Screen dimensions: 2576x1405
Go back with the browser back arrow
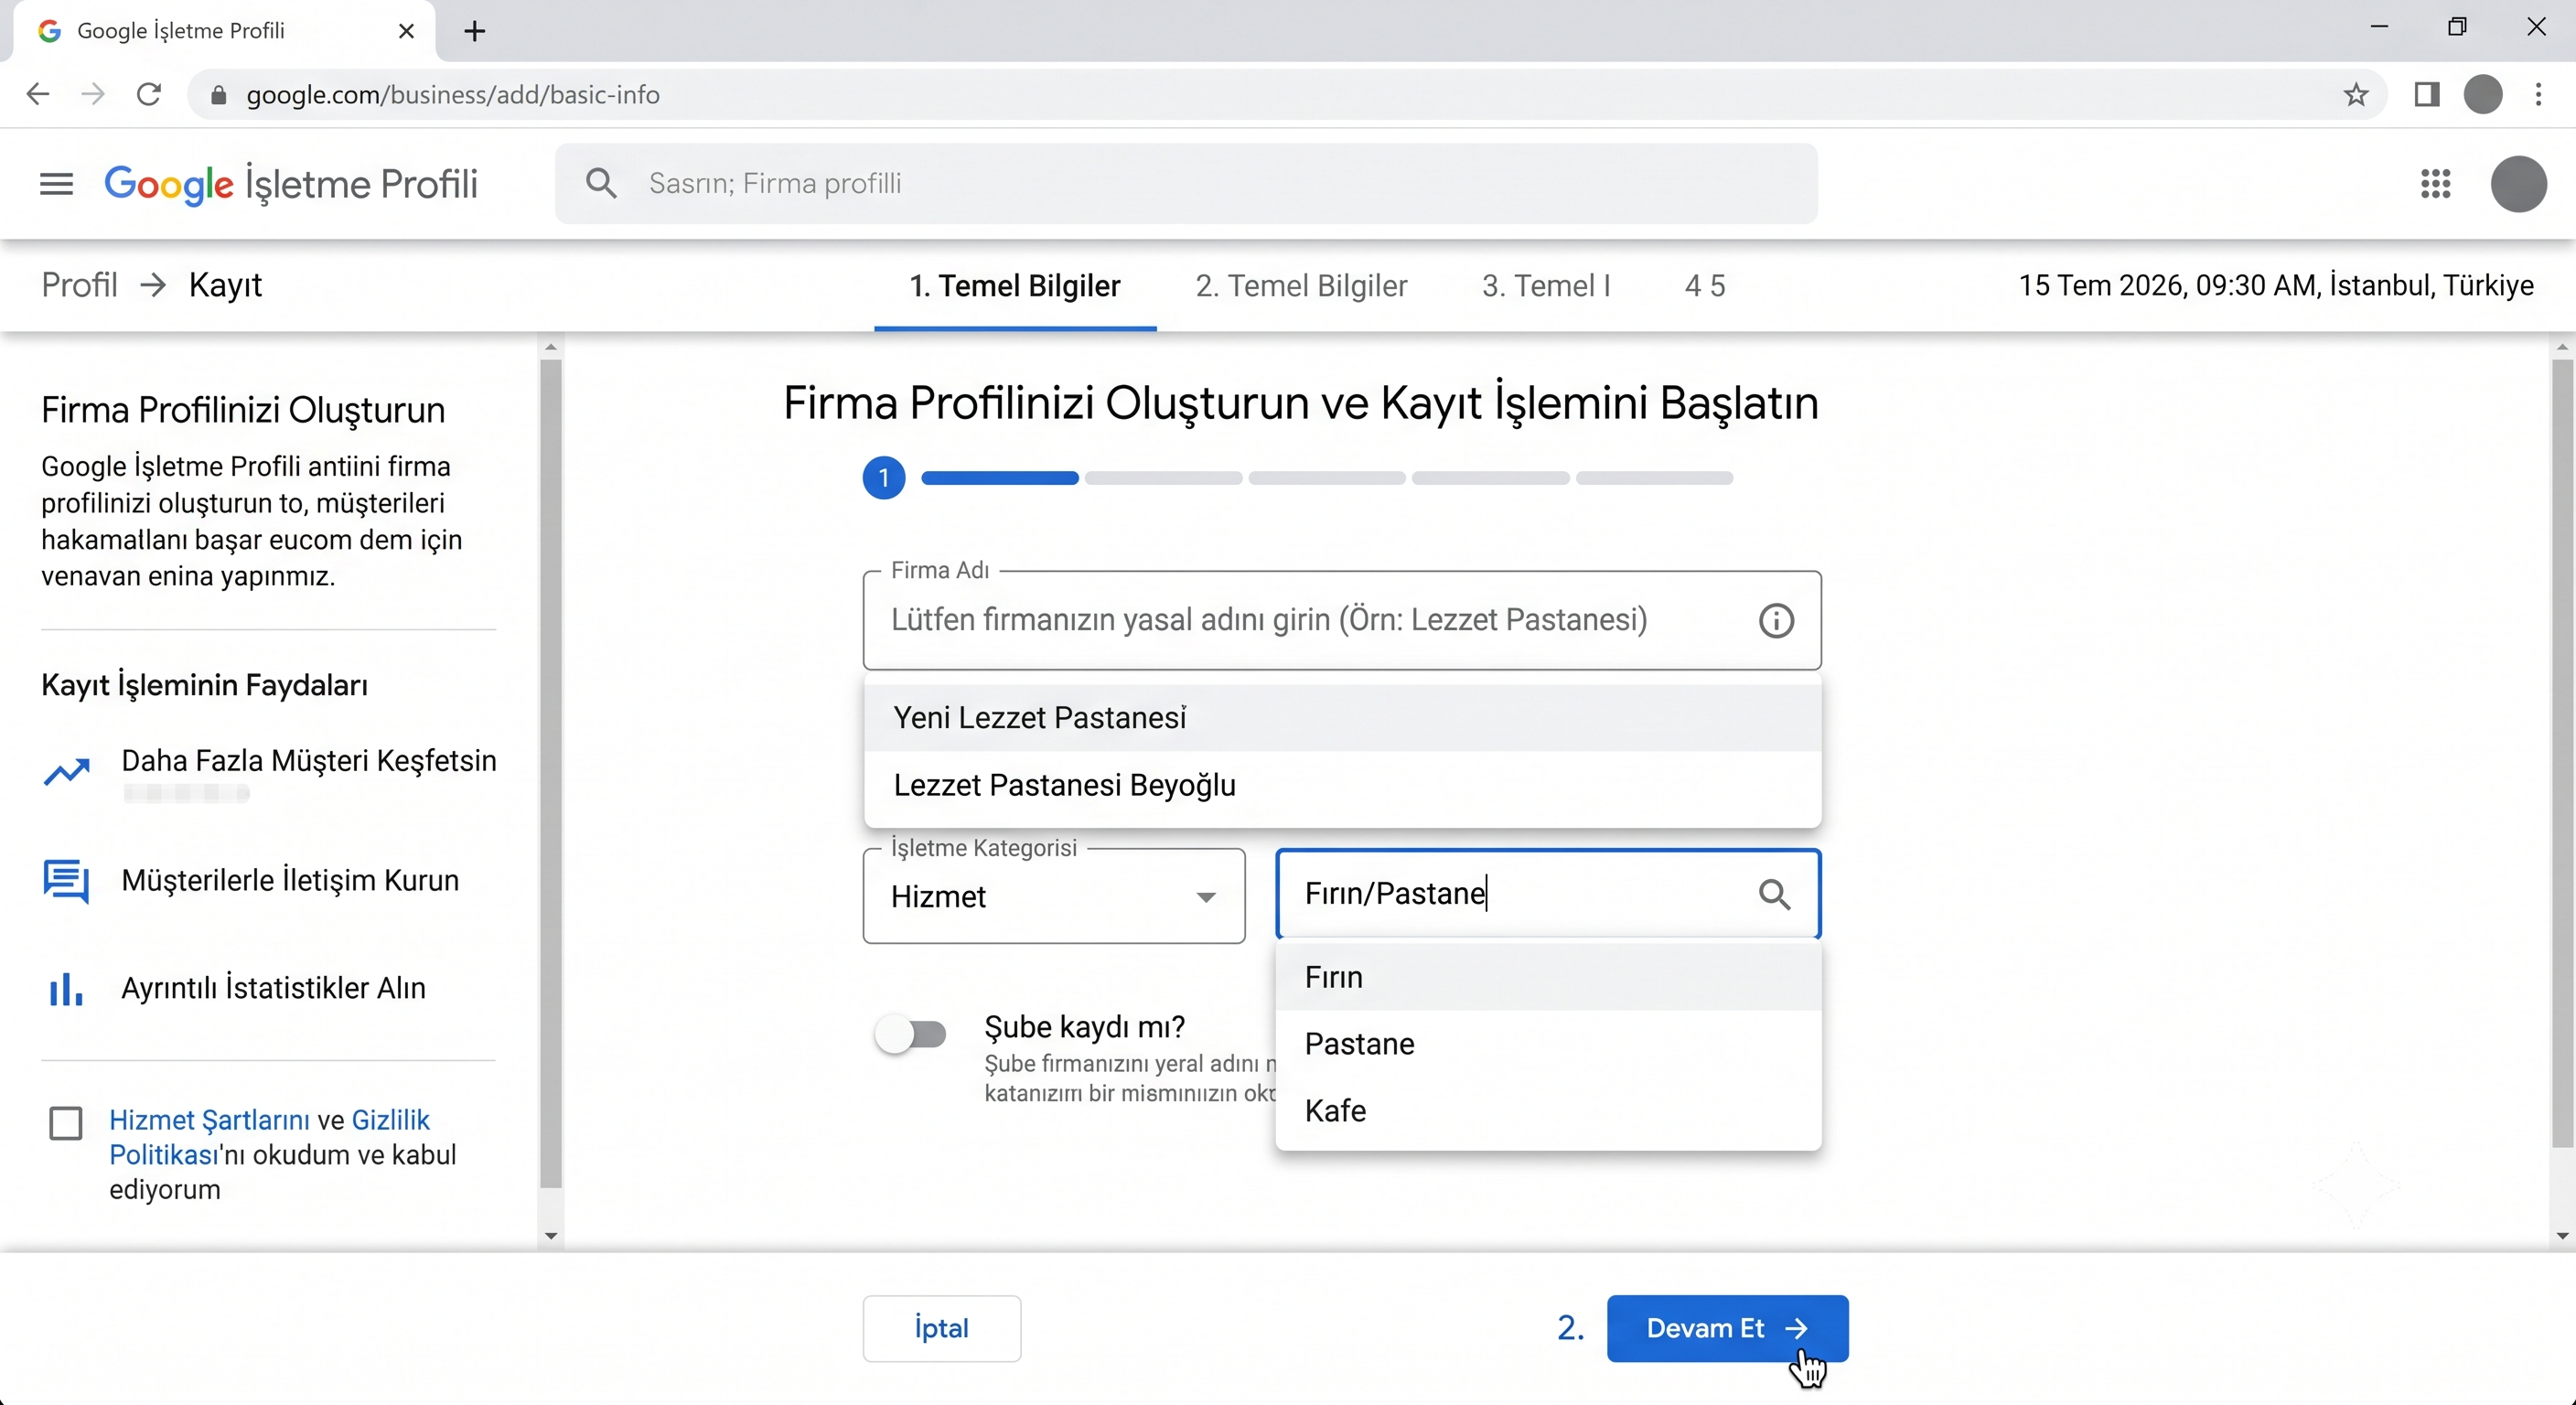pyautogui.click(x=37, y=94)
